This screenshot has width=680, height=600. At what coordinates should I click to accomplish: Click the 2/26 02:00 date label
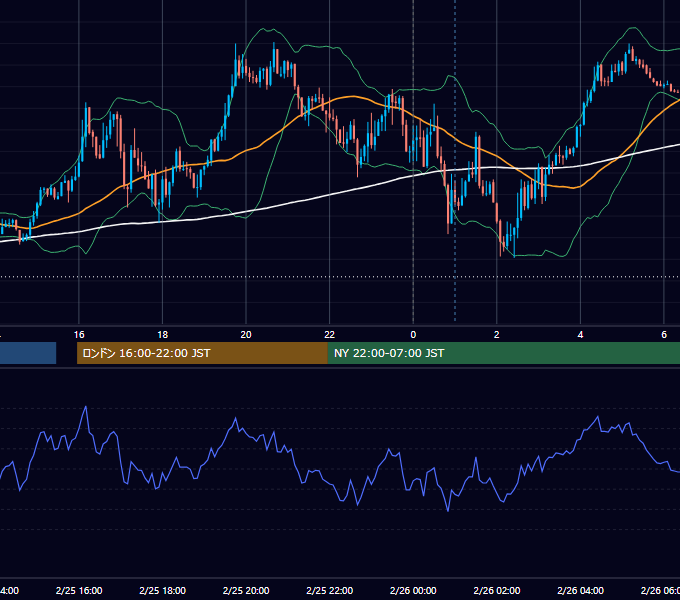pos(497,590)
